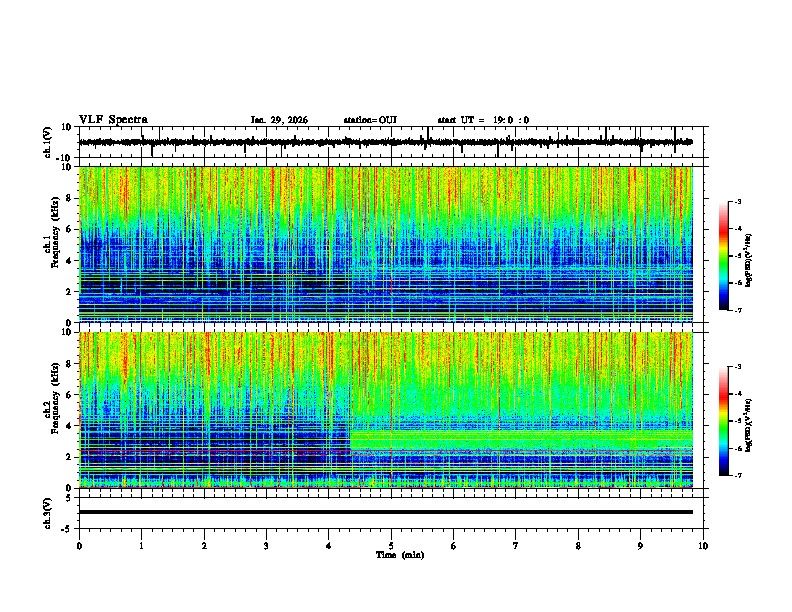The width and height of the screenshot is (792, 612).
Task: Click the '2' kHz tick on the ch.1 frequency axis
Action: click(x=70, y=291)
